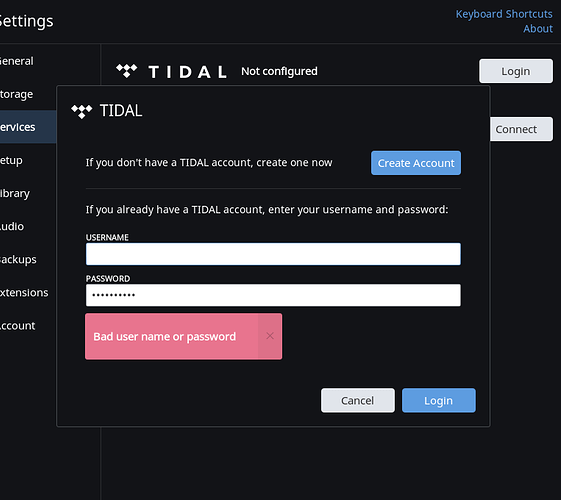Click the 'Bad user name or password' message
561x500 pixels.
click(165, 337)
